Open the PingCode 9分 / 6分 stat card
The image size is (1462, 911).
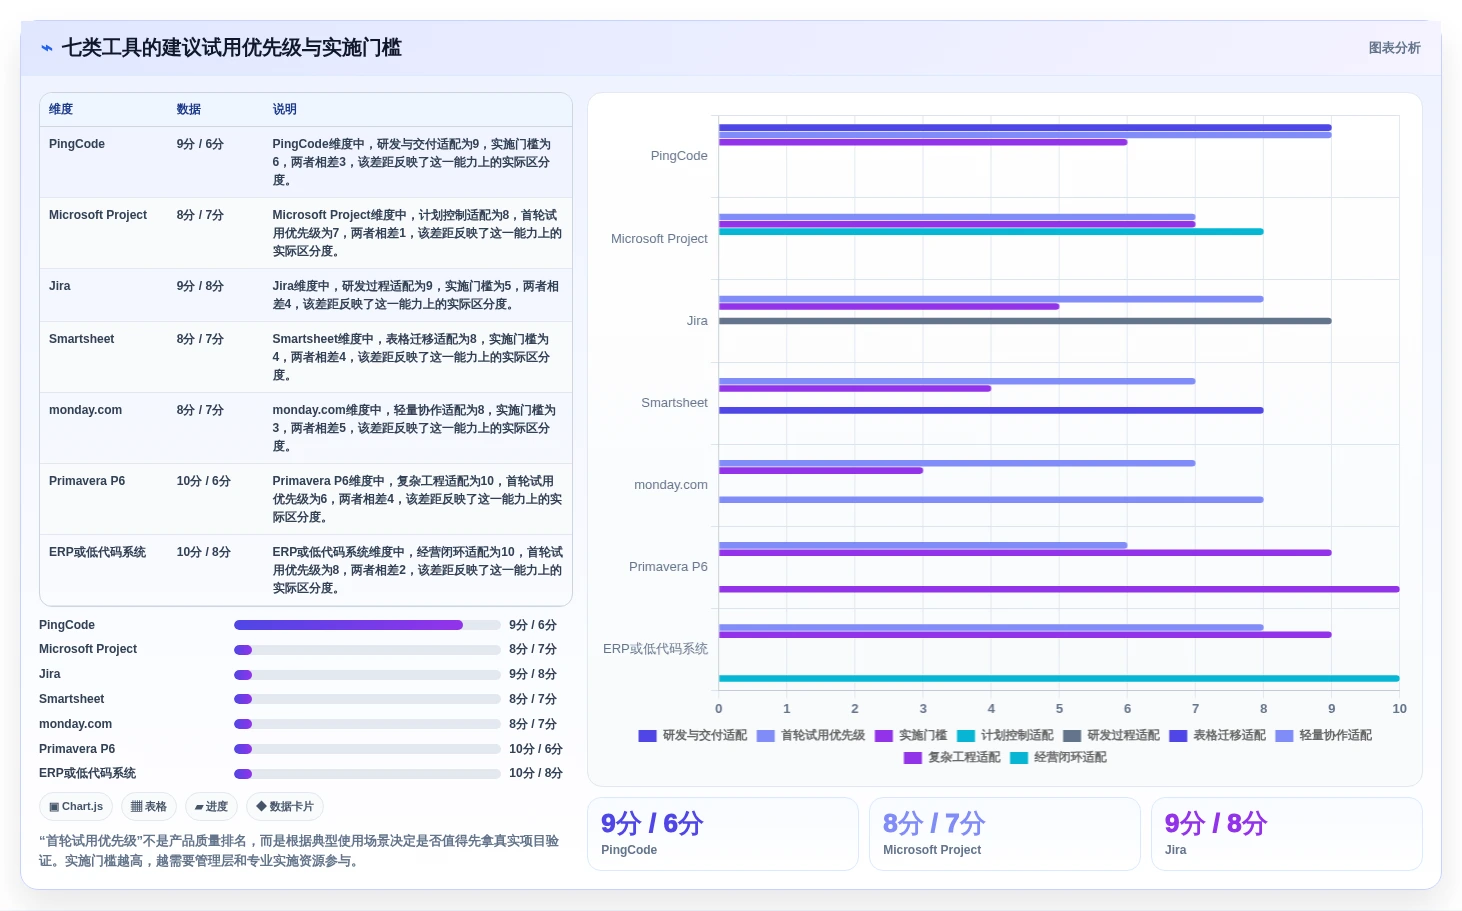tap(723, 834)
